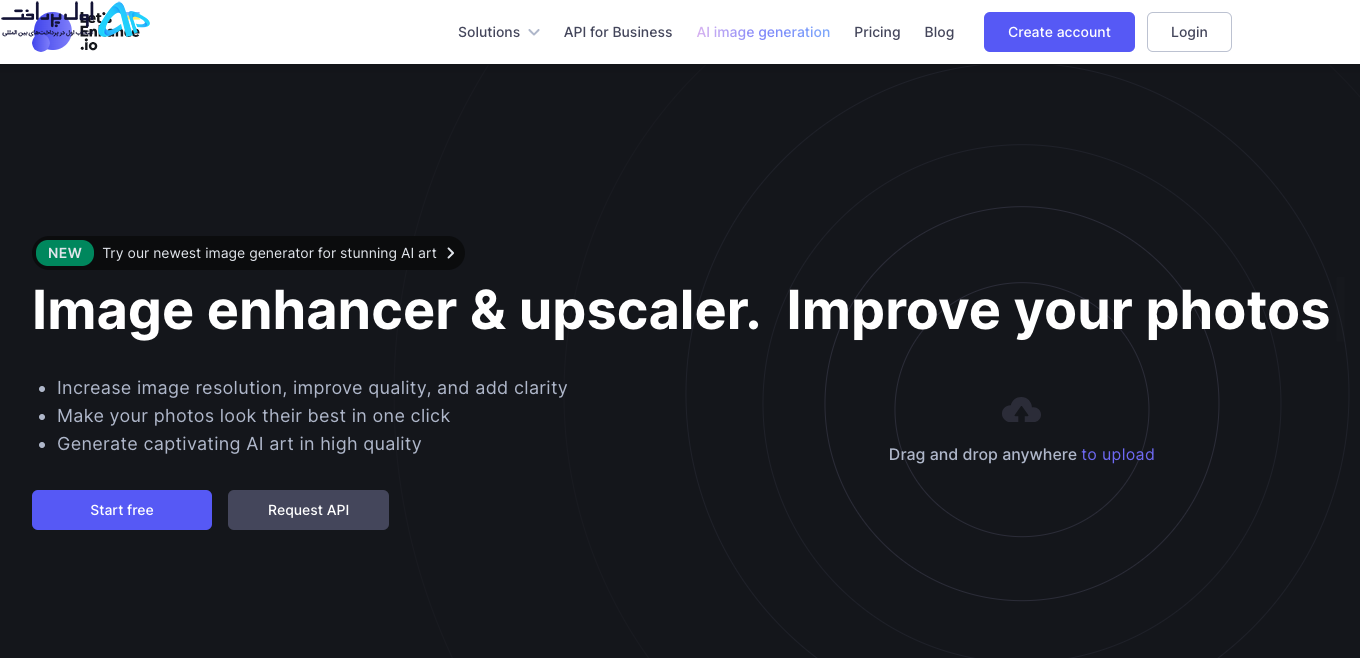Viewport: 1360px width, 658px height.
Task: Click the 'Image enhancer & upscaler.' heading
Action: coord(397,311)
